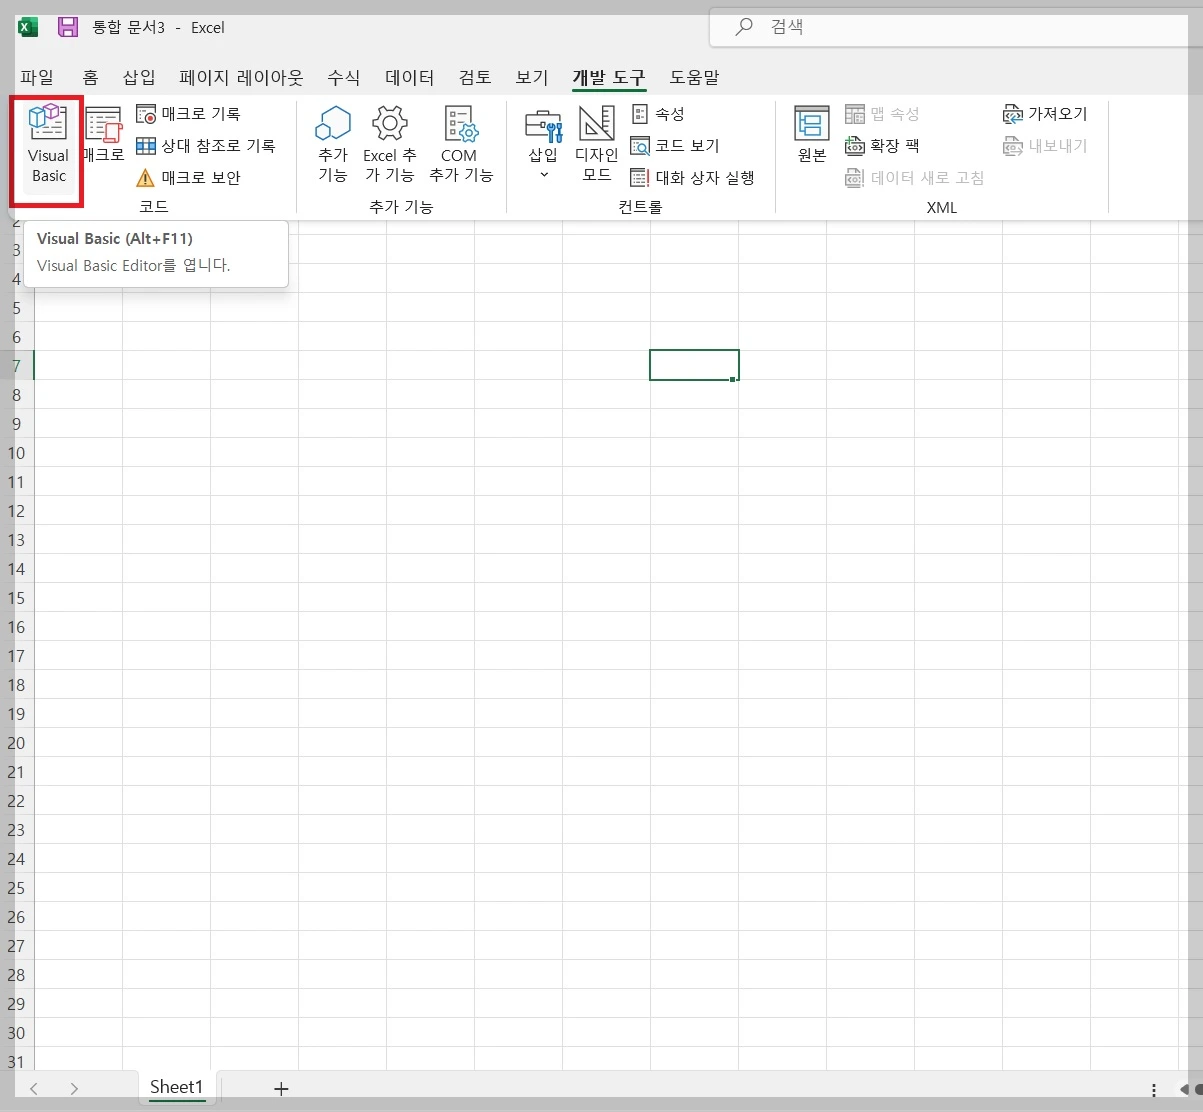Image resolution: width=1203 pixels, height=1112 pixels.
Task: Click XML 가져오기 (Import)
Action: click(x=1045, y=114)
